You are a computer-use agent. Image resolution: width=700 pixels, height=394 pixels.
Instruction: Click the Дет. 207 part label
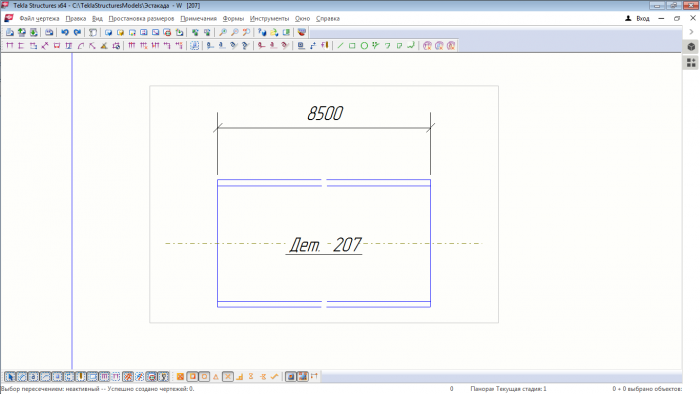pos(325,245)
